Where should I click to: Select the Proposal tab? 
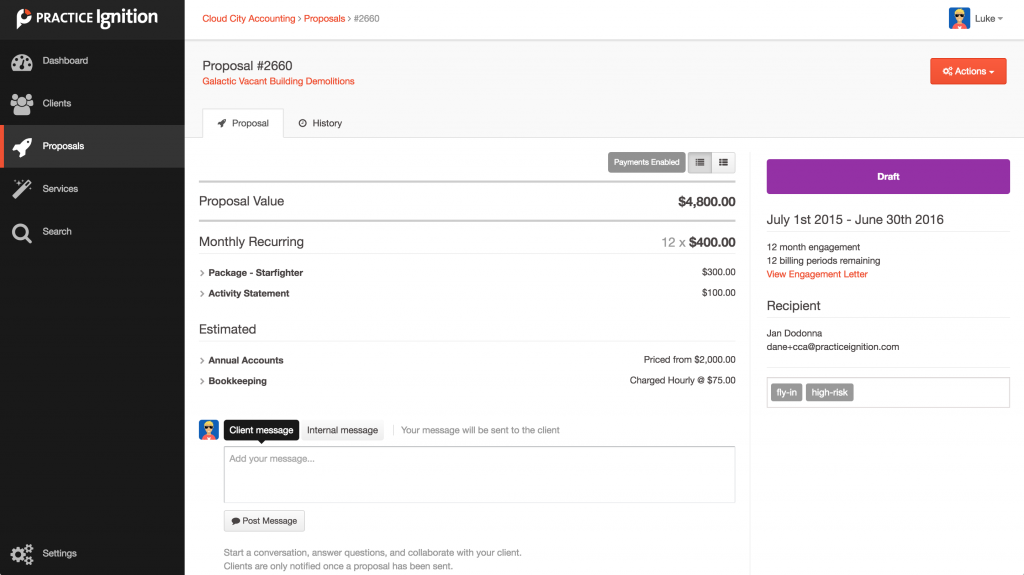(x=243, y=123)
